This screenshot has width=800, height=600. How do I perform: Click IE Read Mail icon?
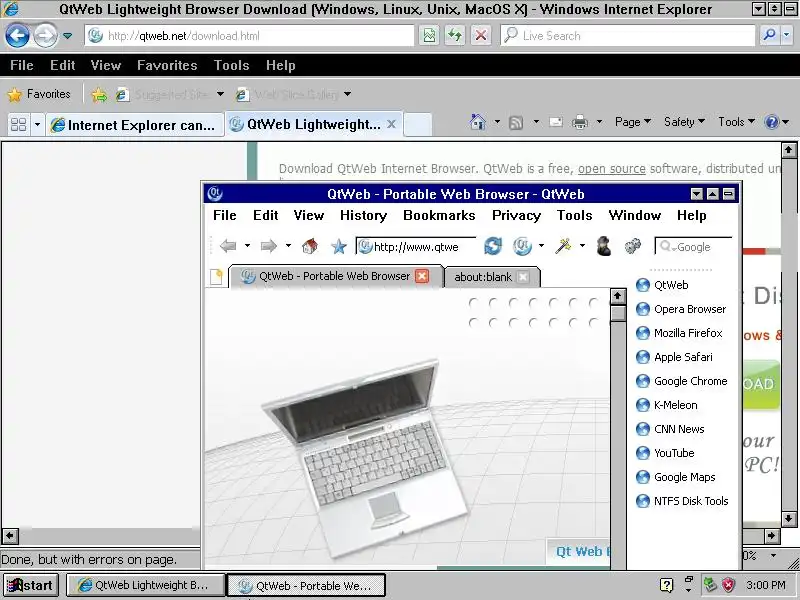tap(556, 122)
